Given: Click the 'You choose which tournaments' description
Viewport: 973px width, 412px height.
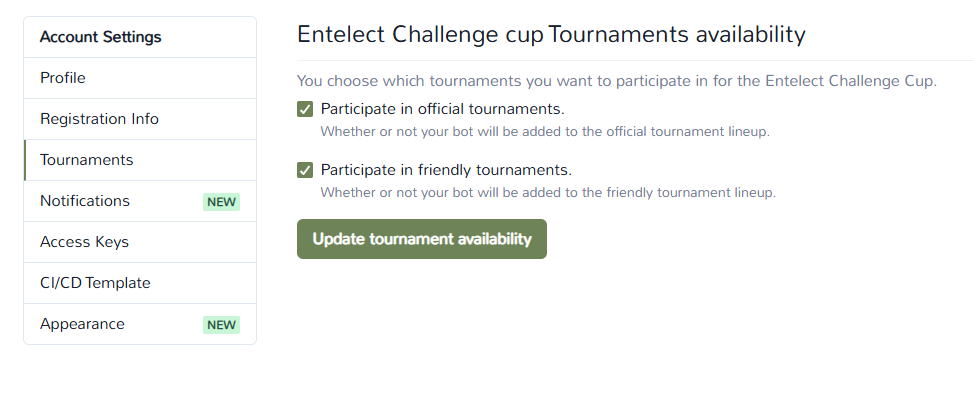Looking at the screenshot, I should (x=617, y=81).
